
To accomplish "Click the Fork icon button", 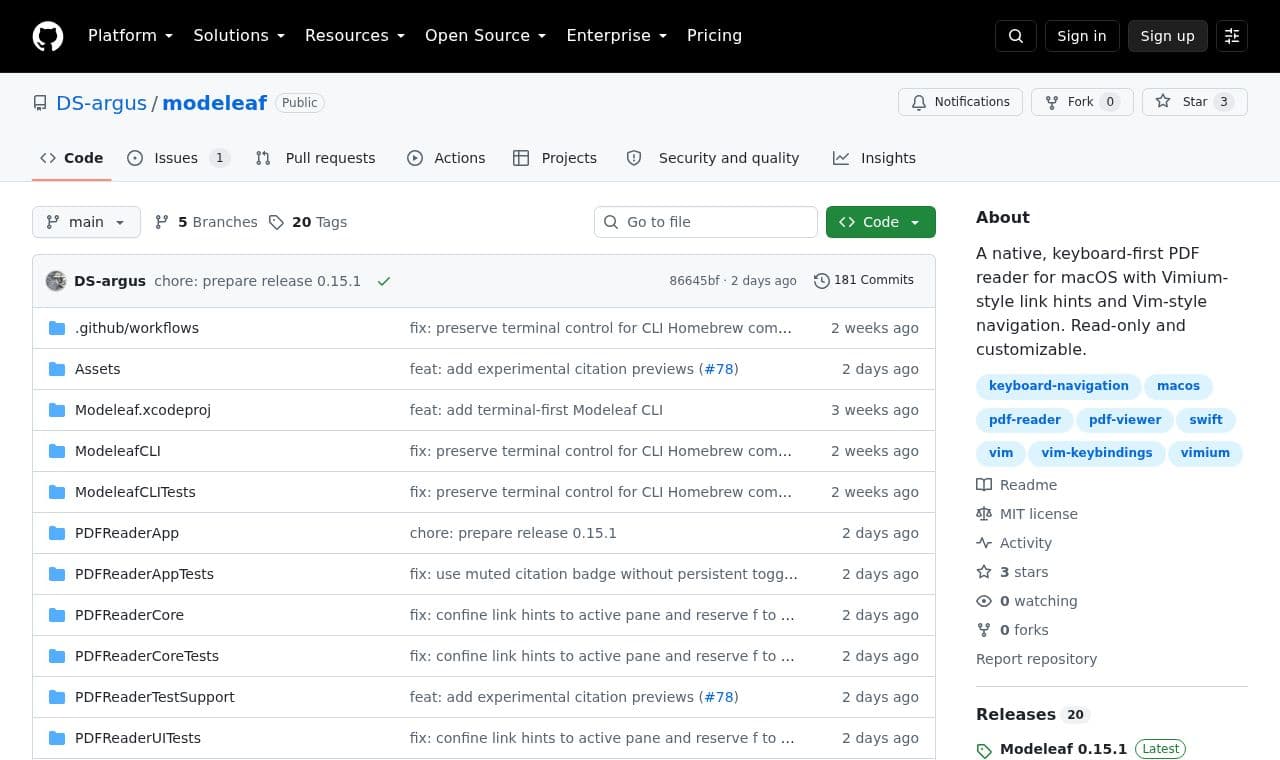I will tap(1052, 102).
